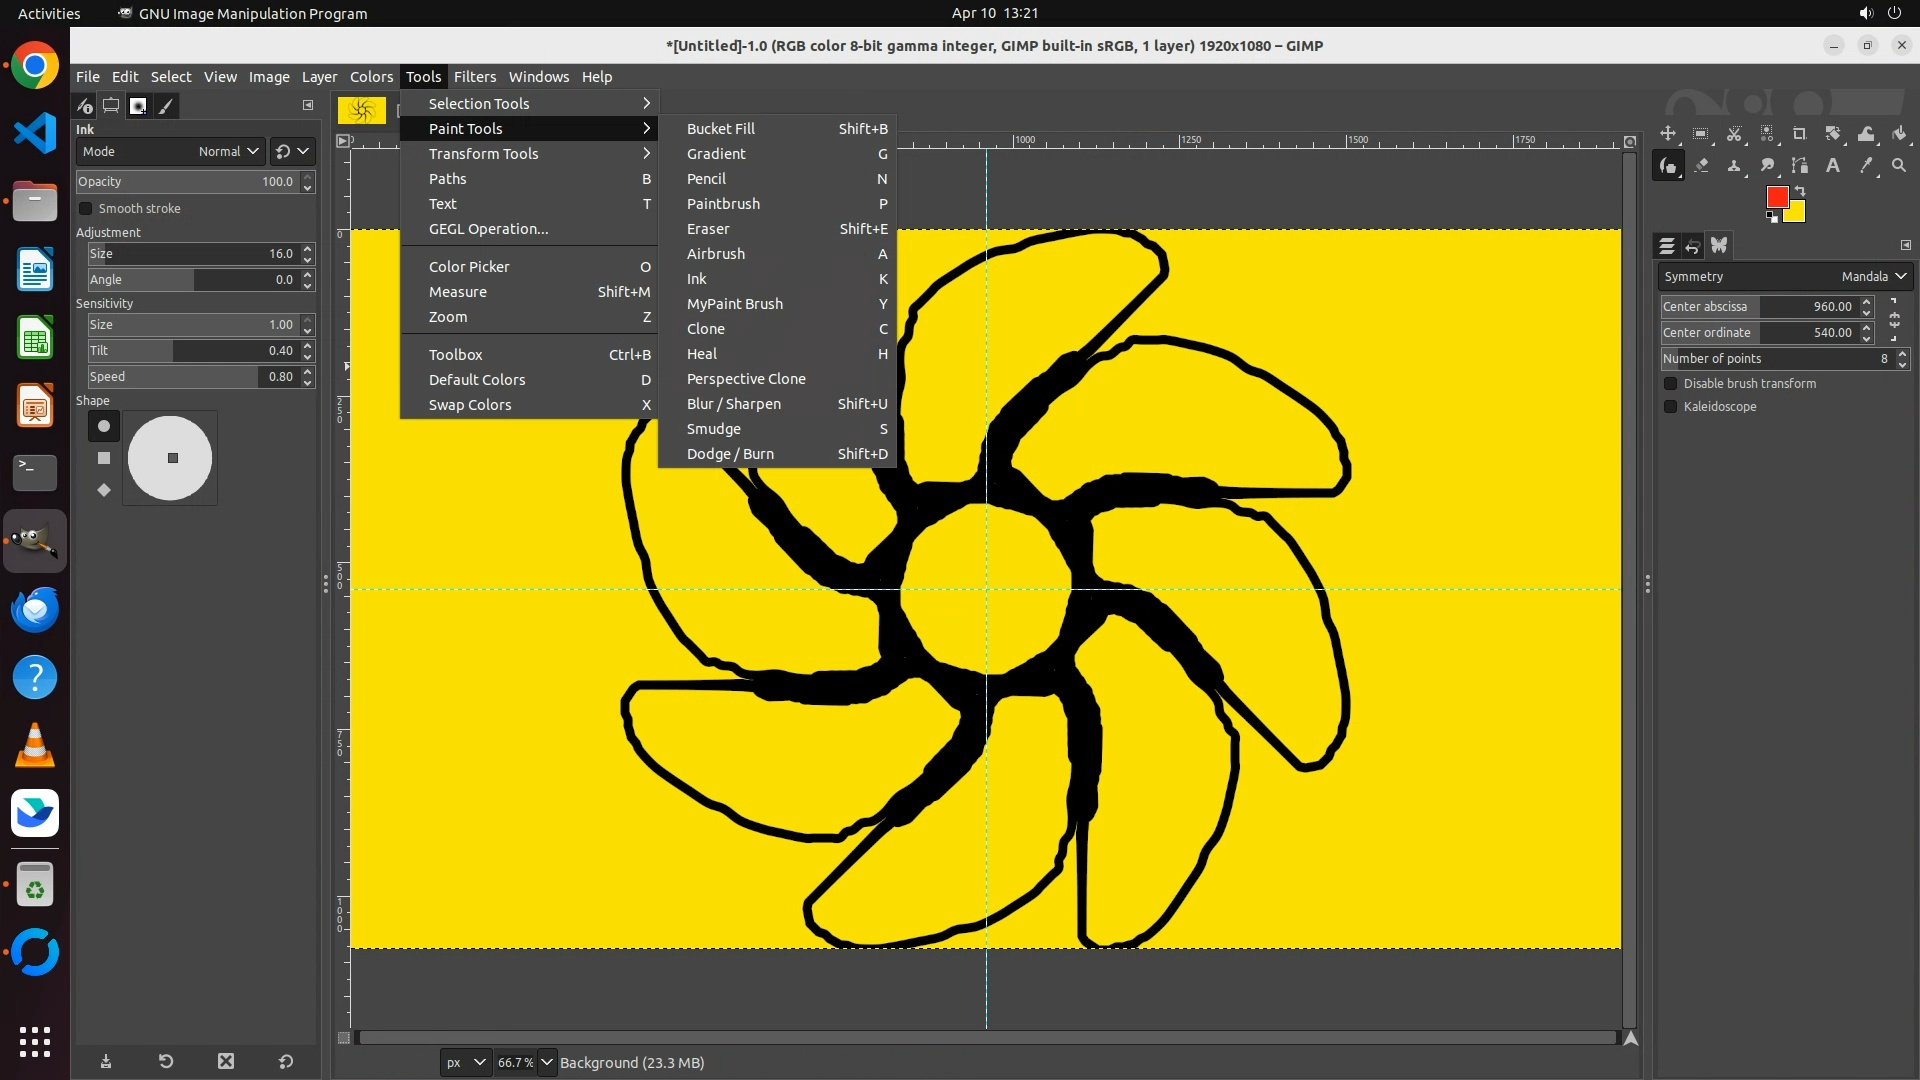Image resolution: width=1920 pixels, height=1080 pixels.
Task: Select the Text tool icon
Action: 1833,166
